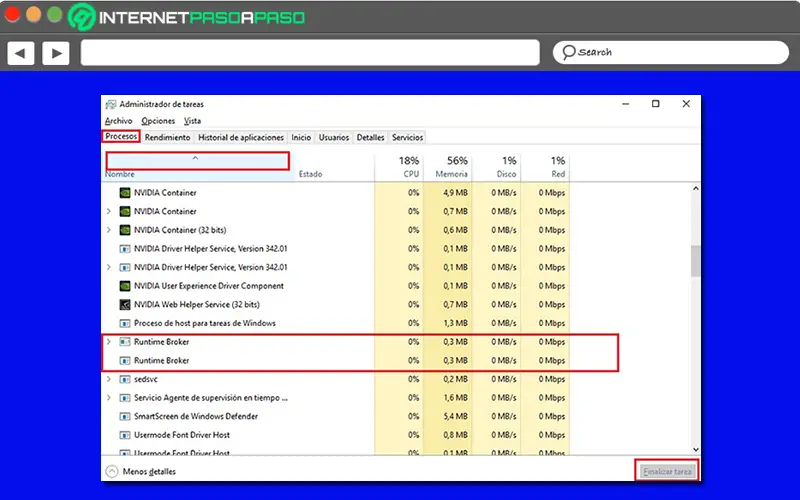Screen dimensions: 800x500
Task: Click the NVIDIA User Experience Driver Component icon
Action: coord(124,286)
